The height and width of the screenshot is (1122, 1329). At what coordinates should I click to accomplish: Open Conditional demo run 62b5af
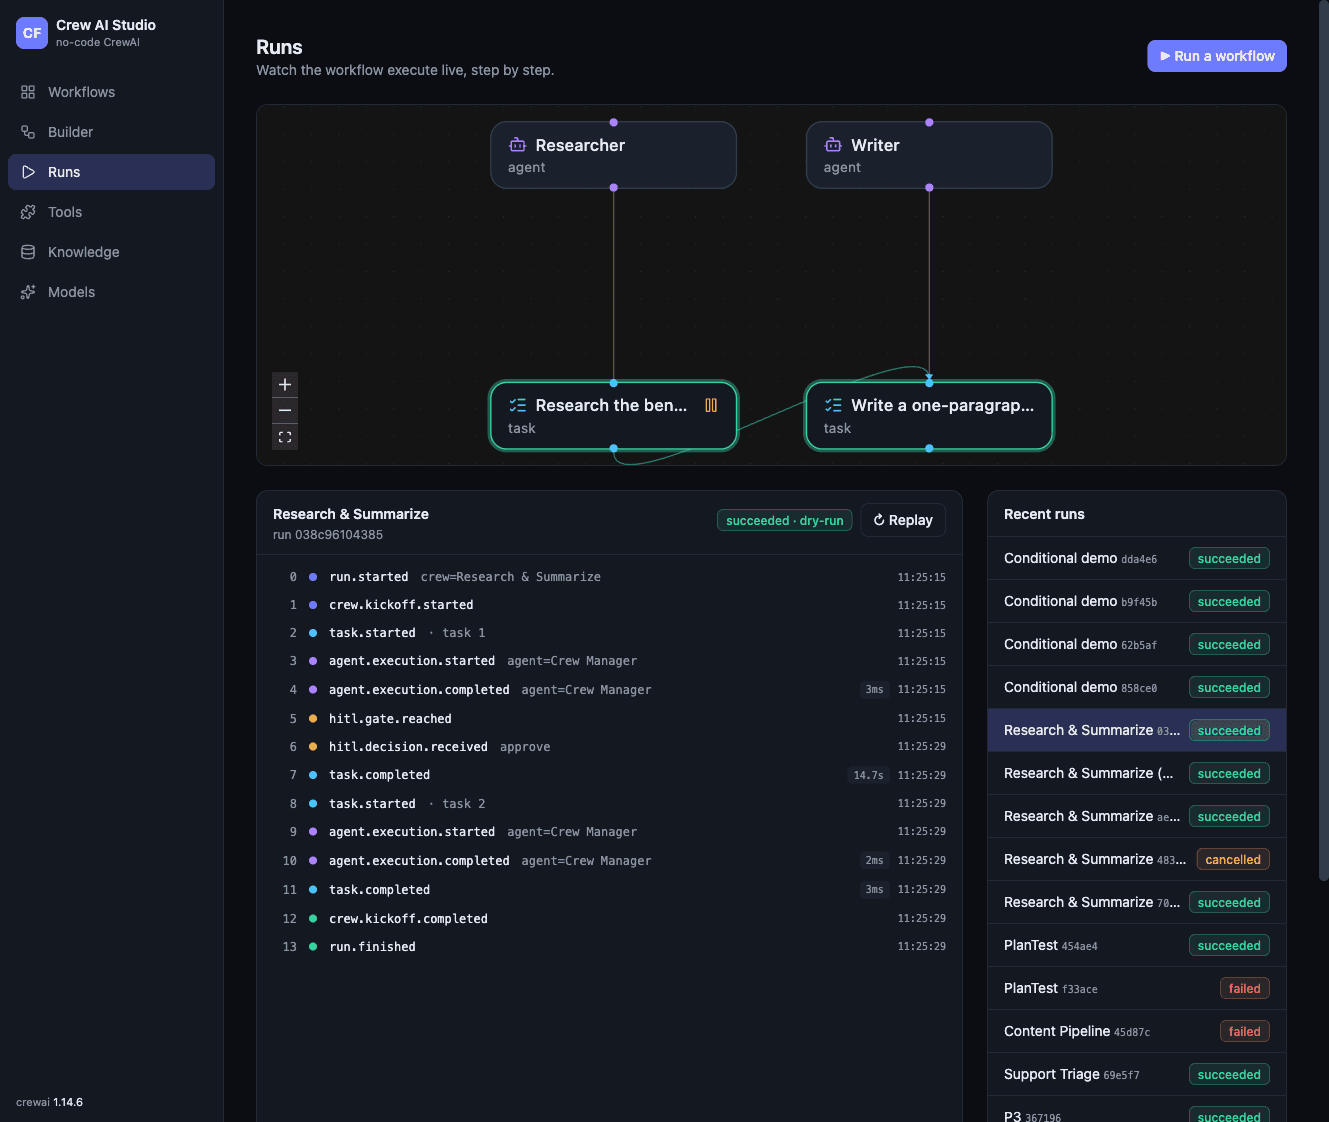[x=1136, y=644]
